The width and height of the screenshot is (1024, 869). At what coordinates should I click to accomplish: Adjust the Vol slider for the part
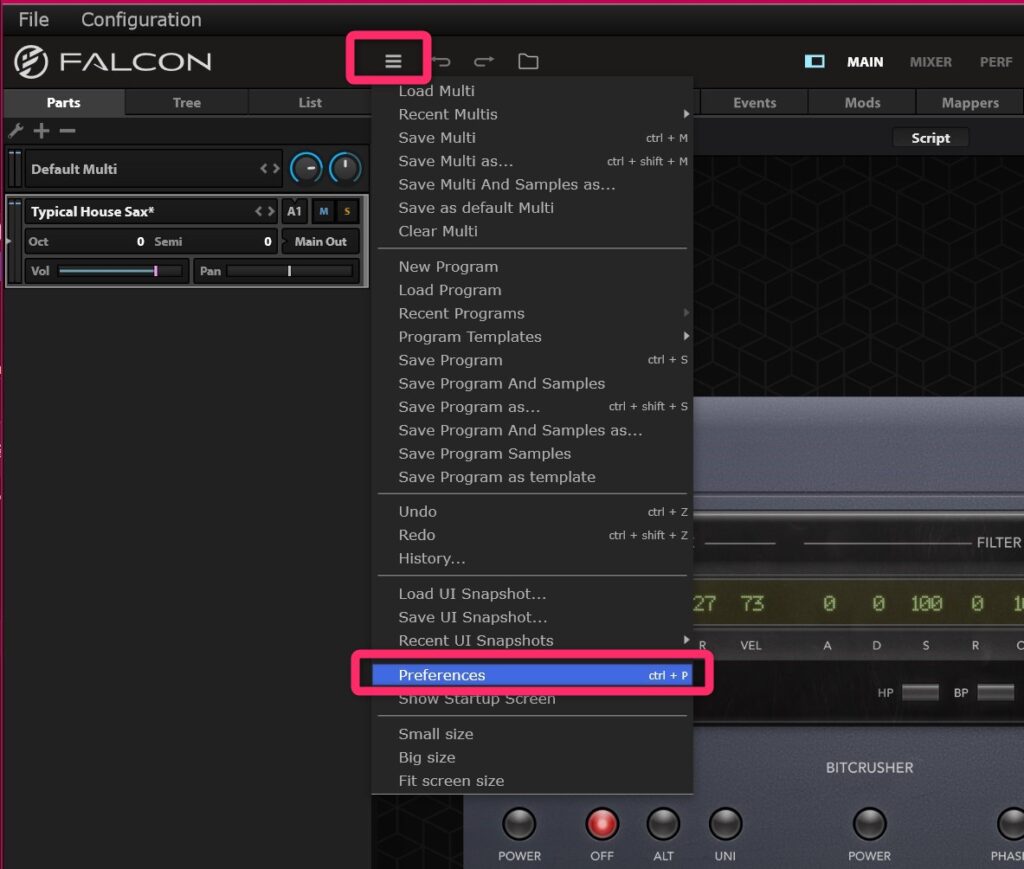coord(120,271)
